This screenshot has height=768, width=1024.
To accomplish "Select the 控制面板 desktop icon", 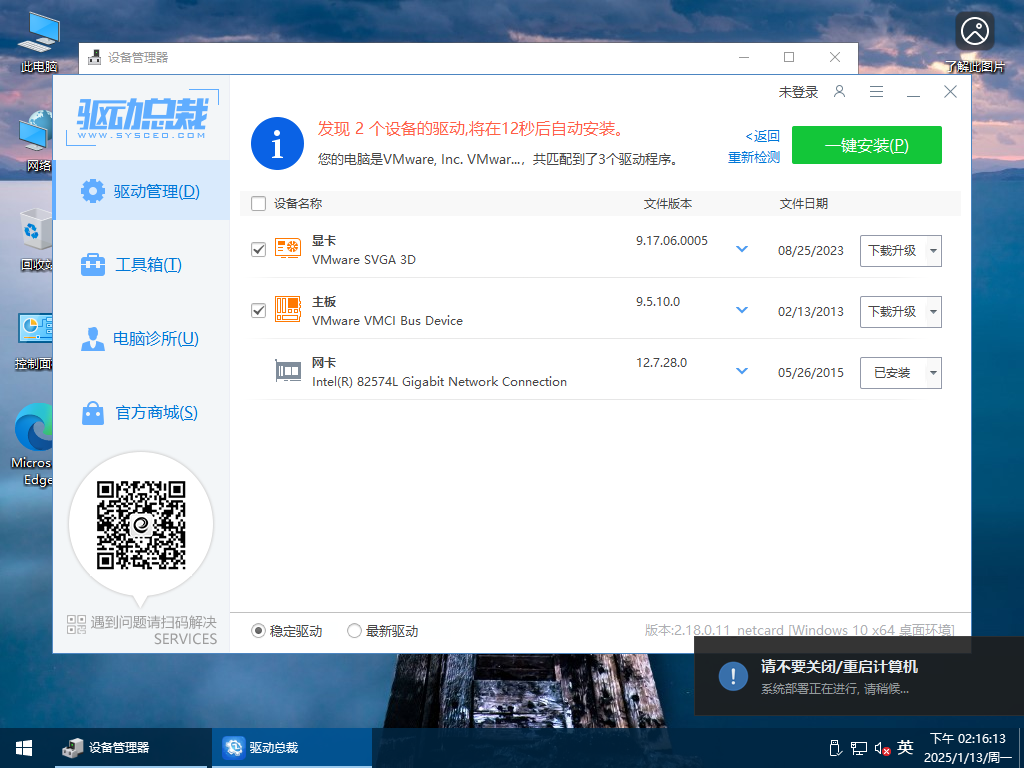I will tap(34, 340).
